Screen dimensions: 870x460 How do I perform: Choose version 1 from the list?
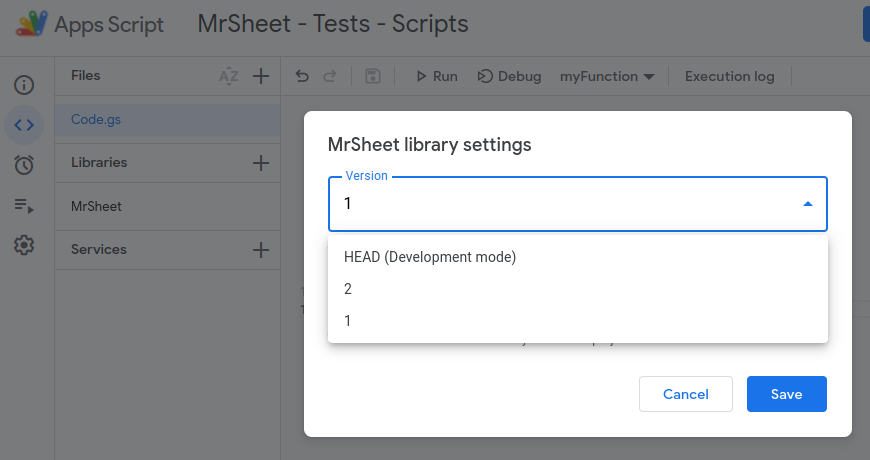(x=578, y=321)
